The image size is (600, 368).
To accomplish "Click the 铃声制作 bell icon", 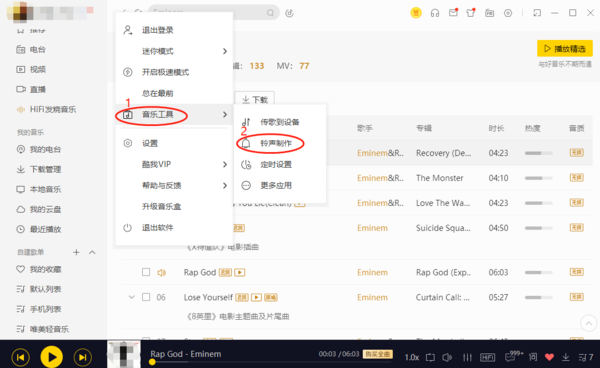I will coord(246,143).
